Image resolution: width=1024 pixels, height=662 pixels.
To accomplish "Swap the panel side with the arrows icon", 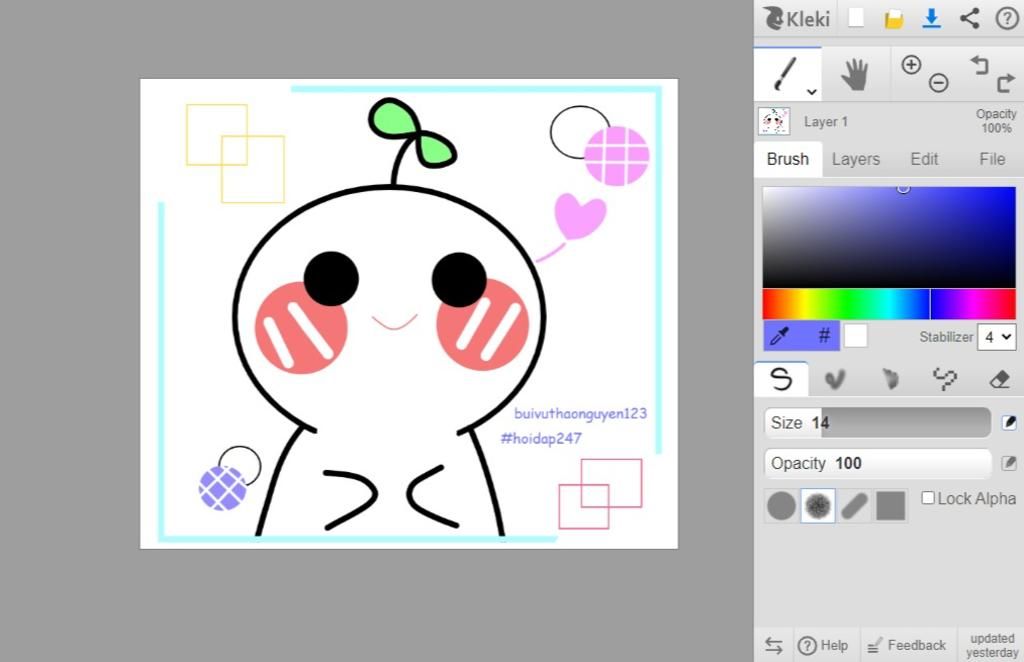I will tap(774, 645).
